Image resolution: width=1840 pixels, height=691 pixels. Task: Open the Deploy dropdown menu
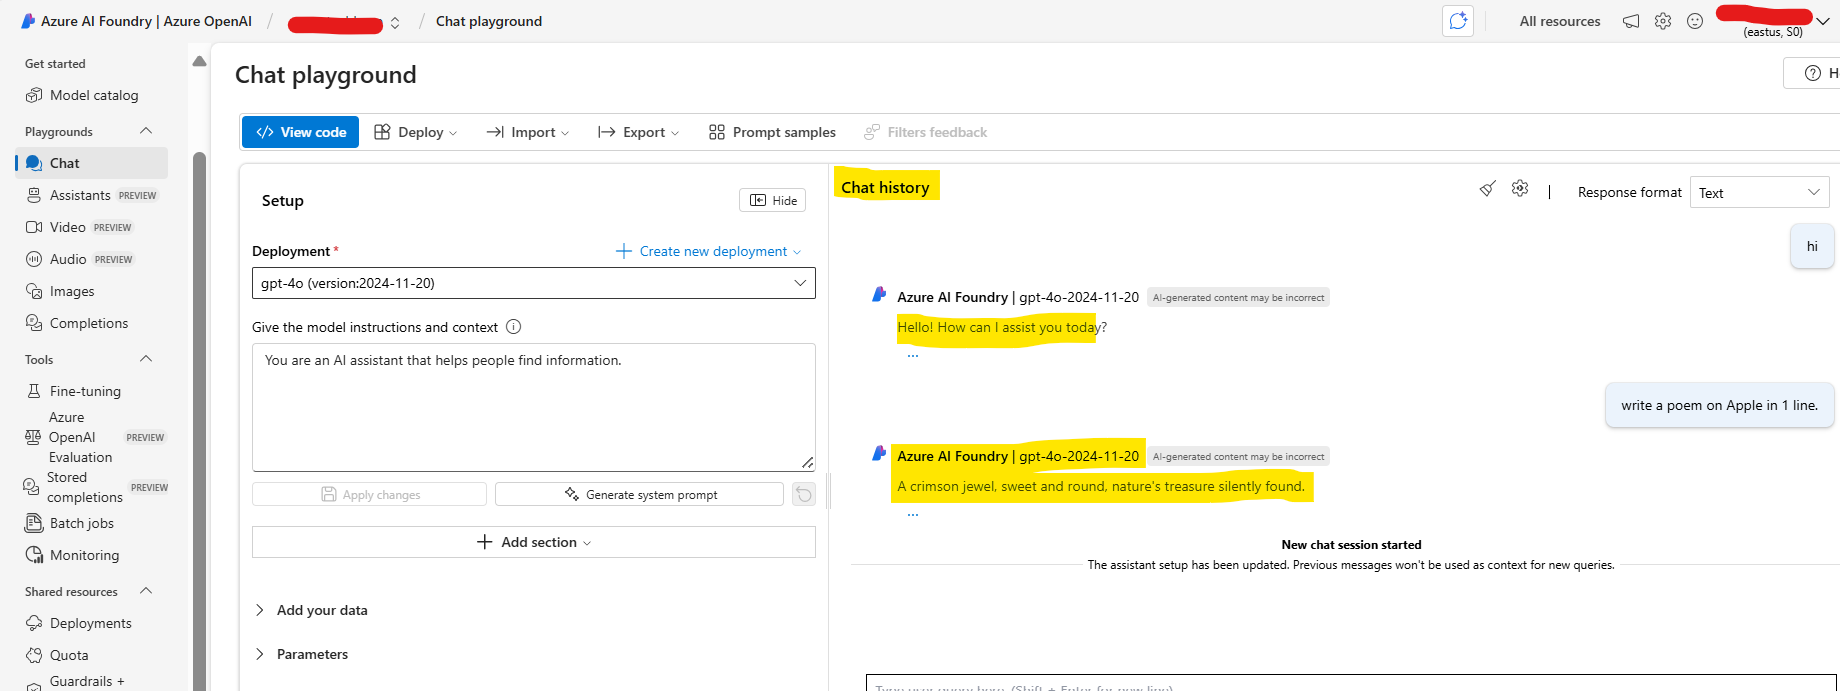pos(415,132)
